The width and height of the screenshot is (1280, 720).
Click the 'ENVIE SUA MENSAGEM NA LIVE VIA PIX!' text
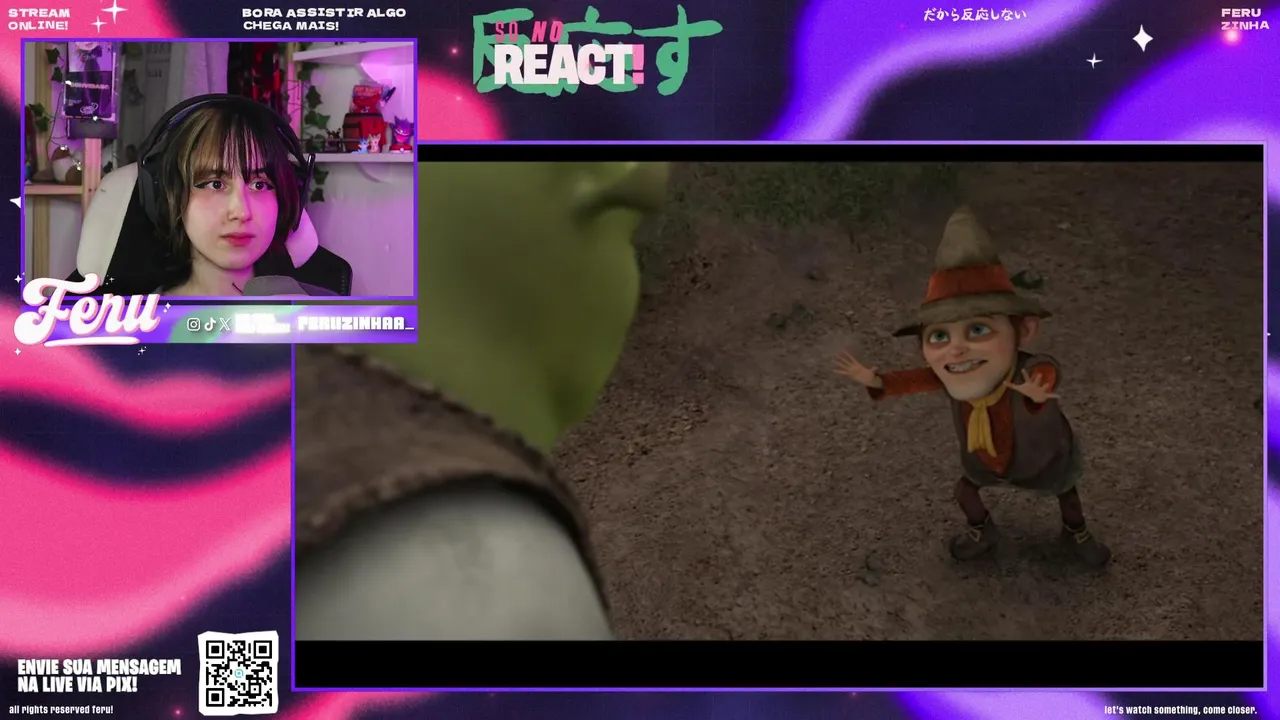click(99, 676)
